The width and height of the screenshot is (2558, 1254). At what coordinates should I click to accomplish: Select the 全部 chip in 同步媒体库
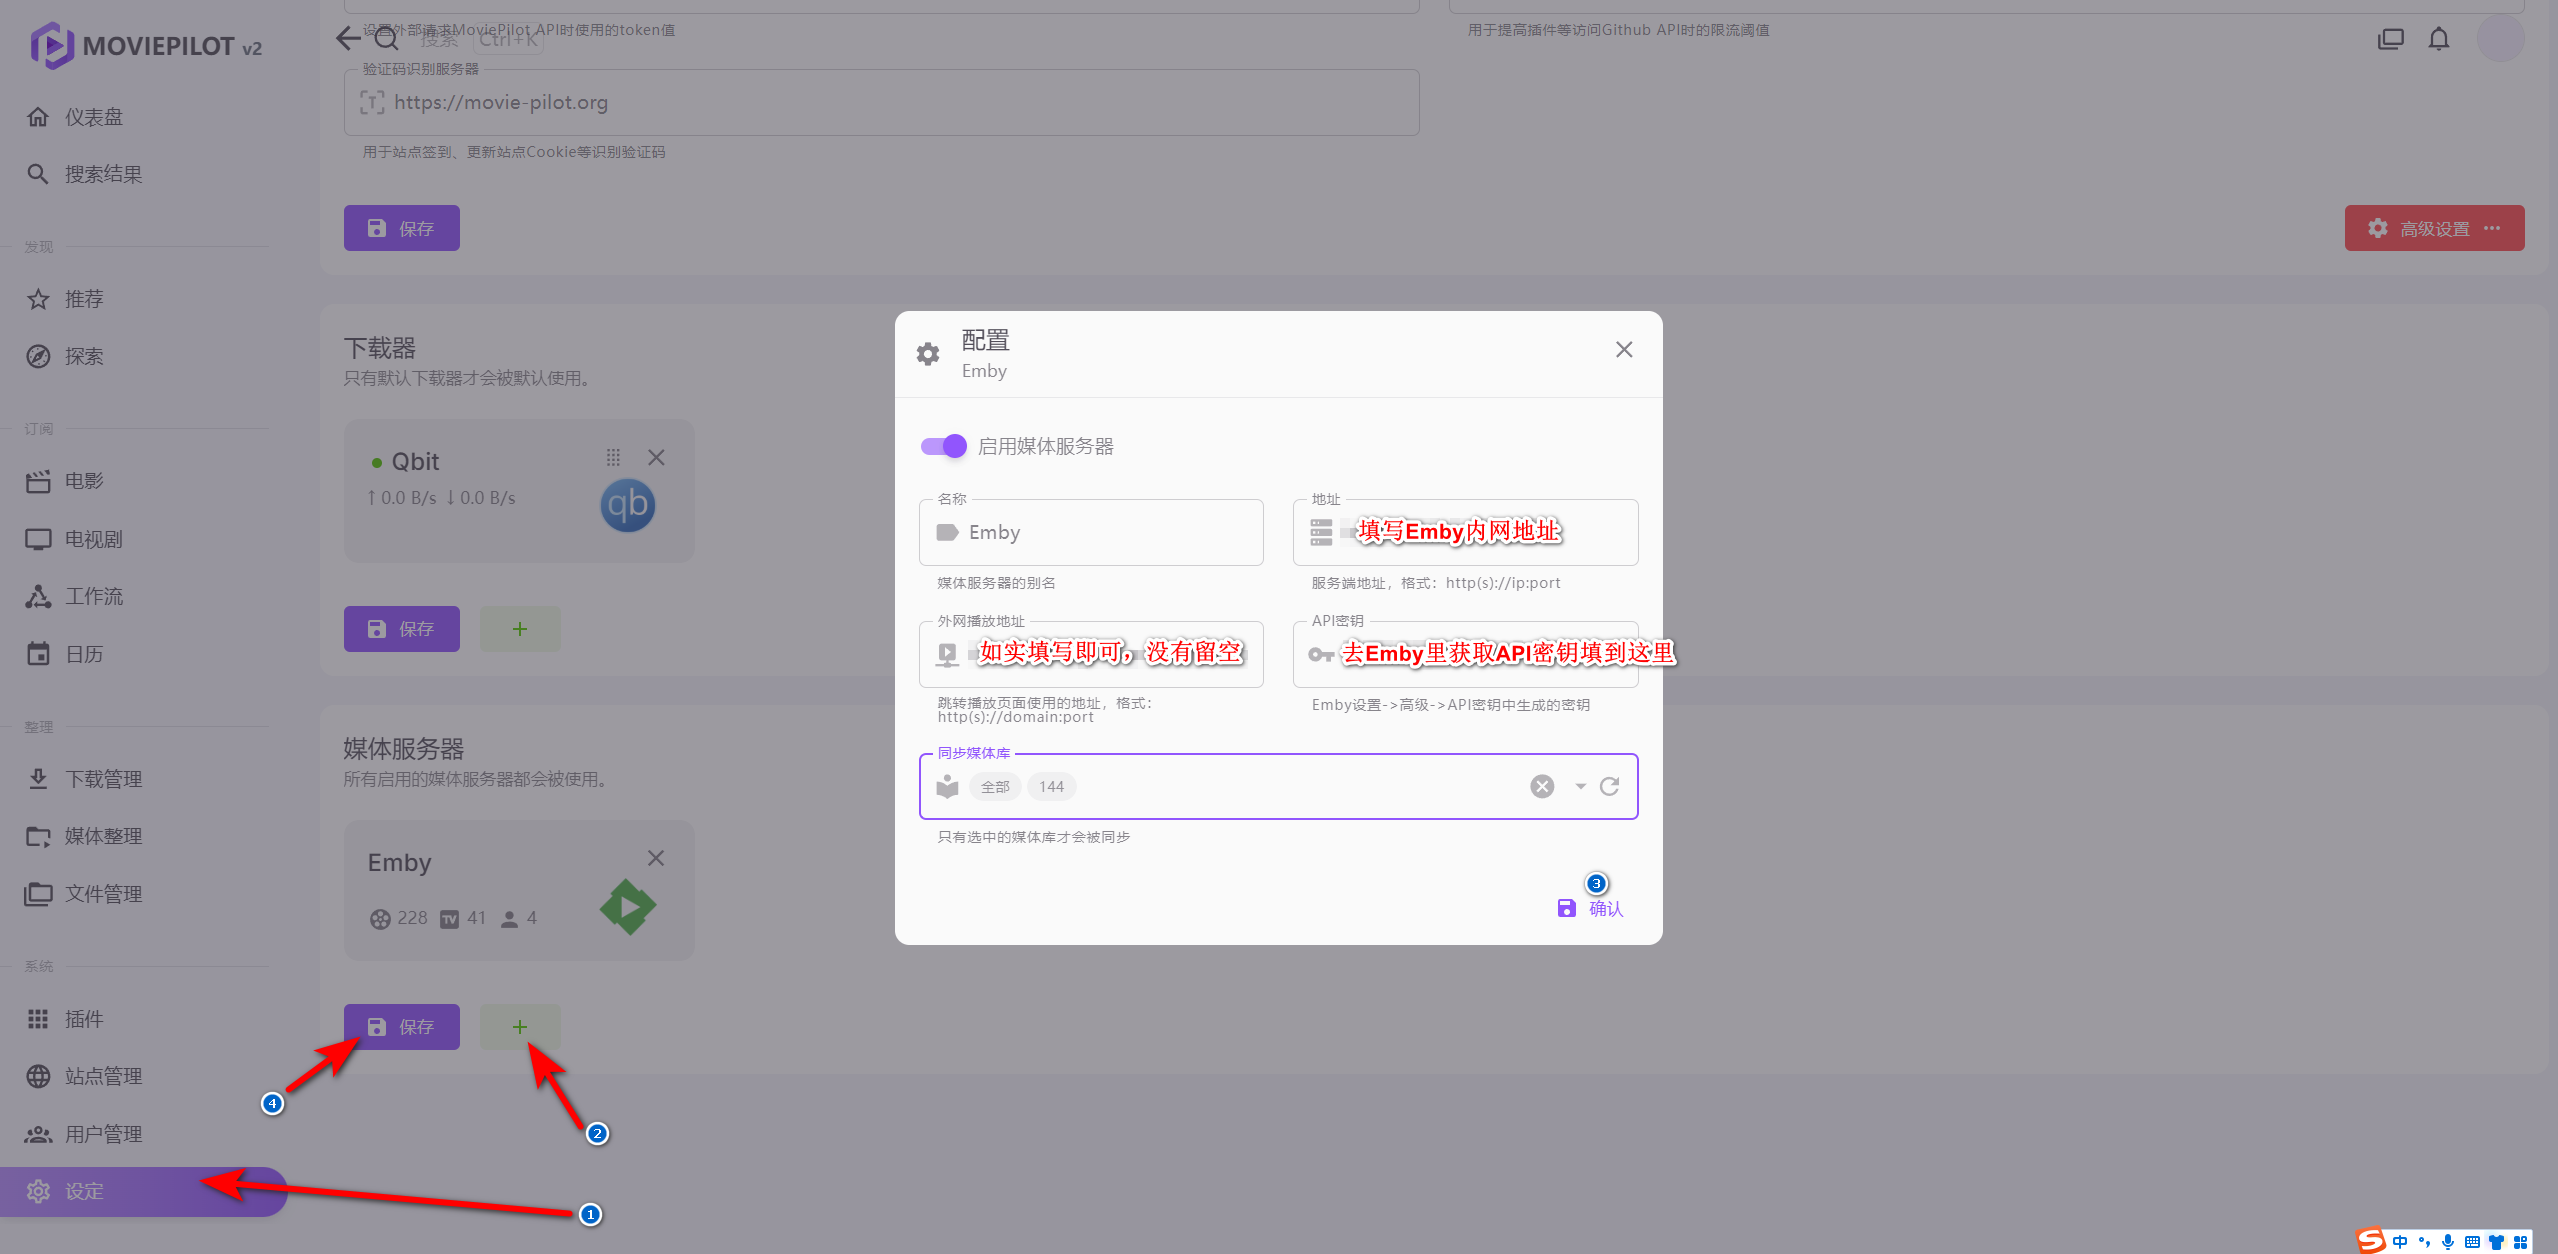pos(995,787)
